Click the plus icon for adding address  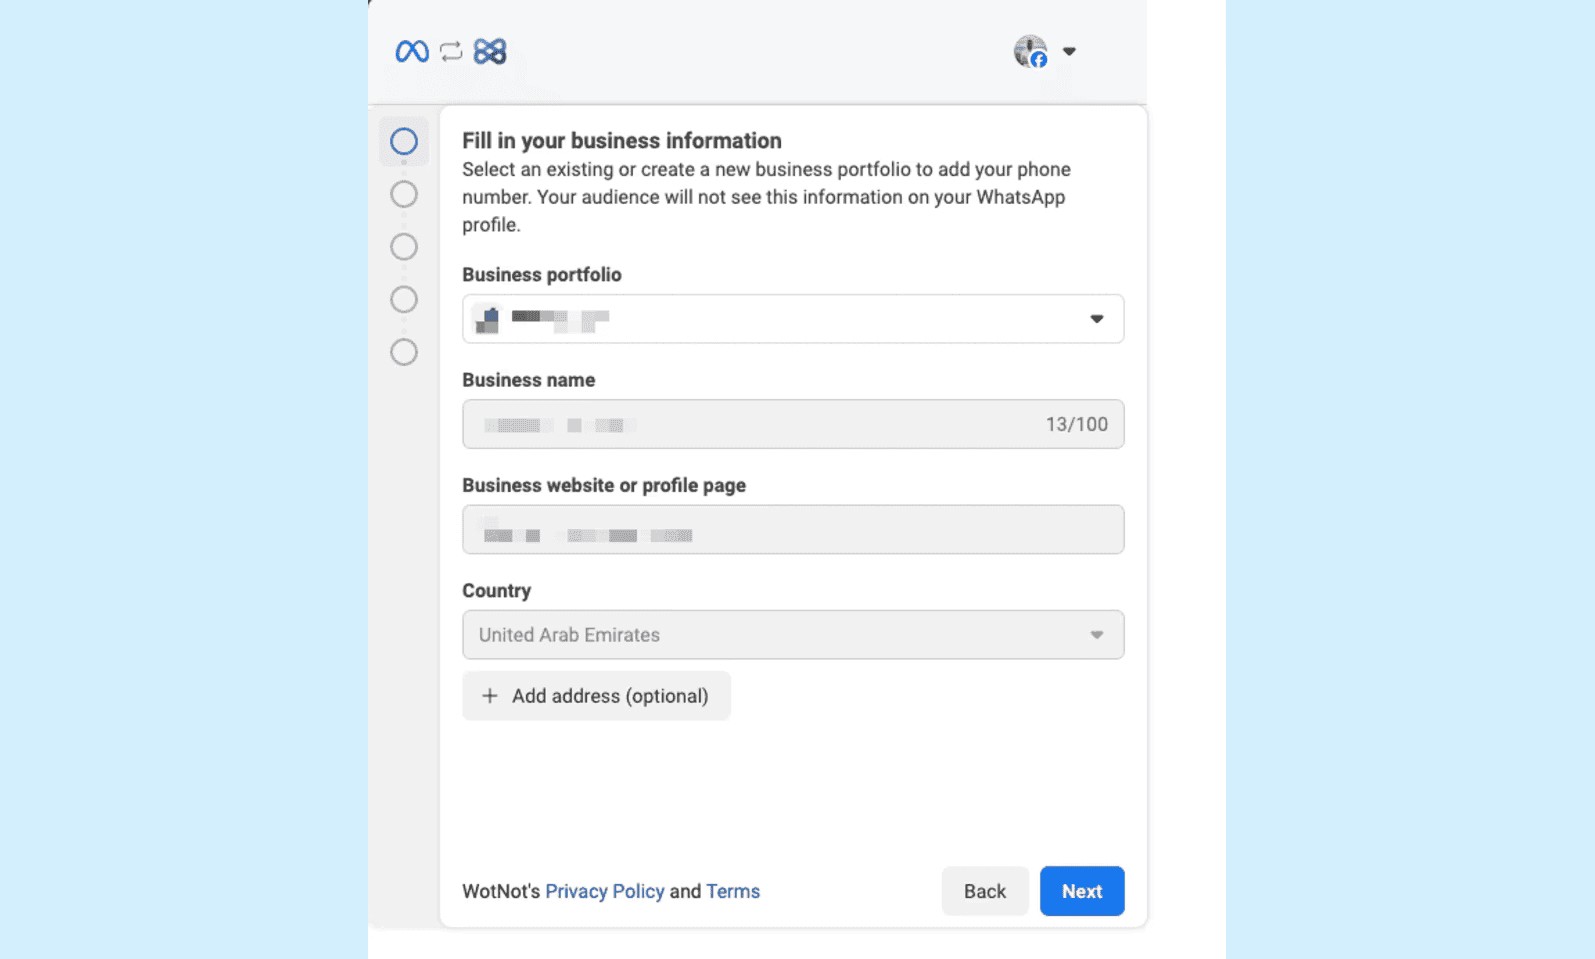tap(490, 696)
